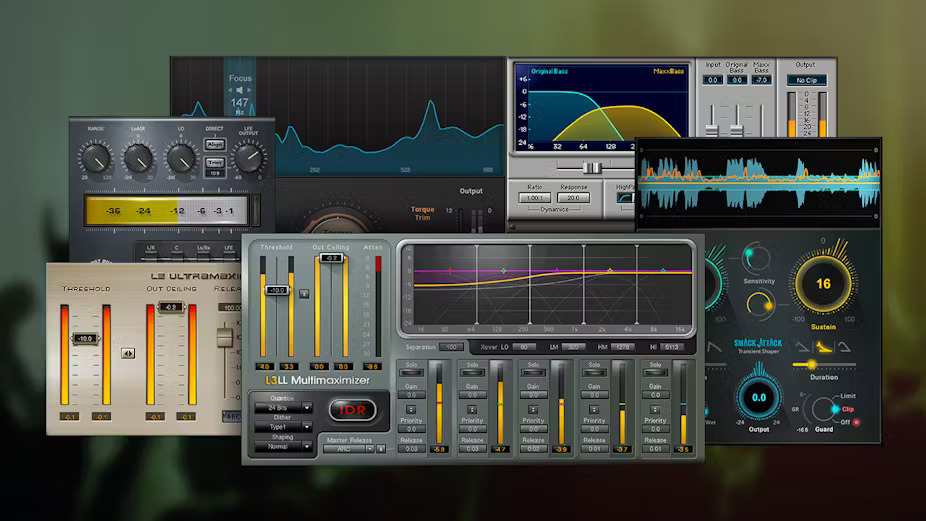The width and height of the screenshot is (926, 521).
Task: Click the Xover LO frequency field
Action: [525, 347]
